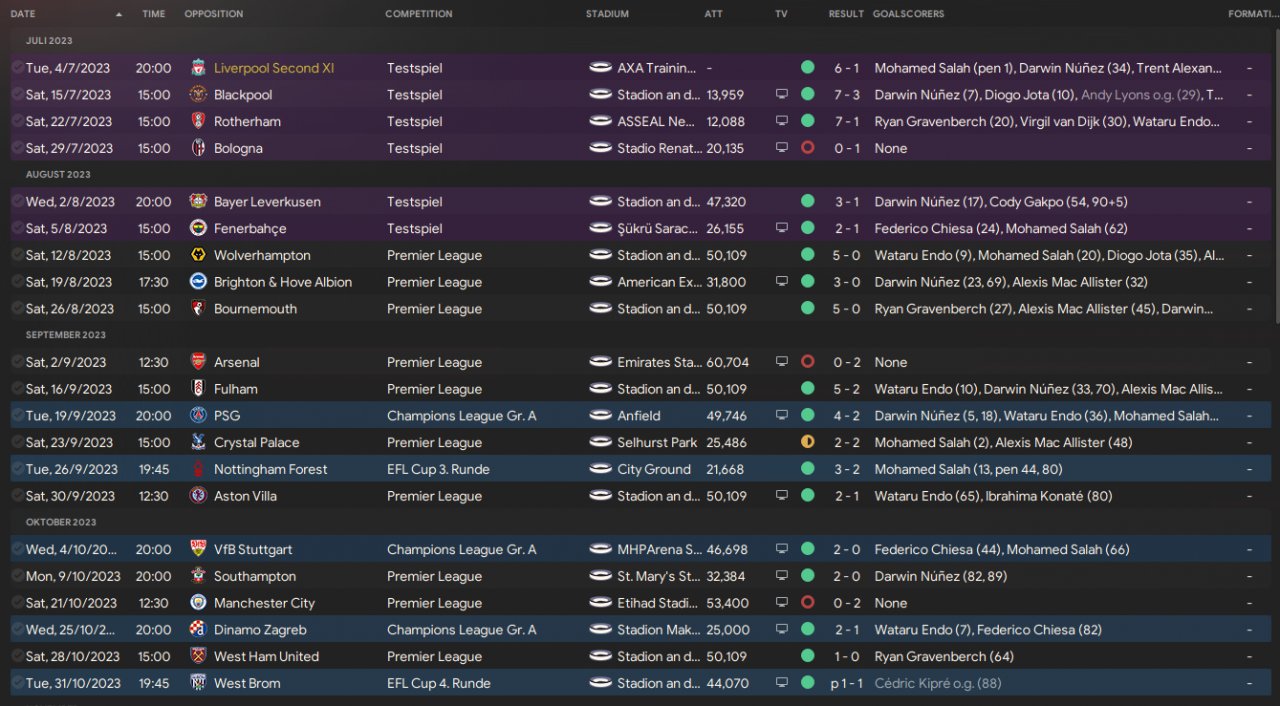Collapse the Oktober 2023 month group
This screenshot has width=1280, height=706.
tap(61, 522)
